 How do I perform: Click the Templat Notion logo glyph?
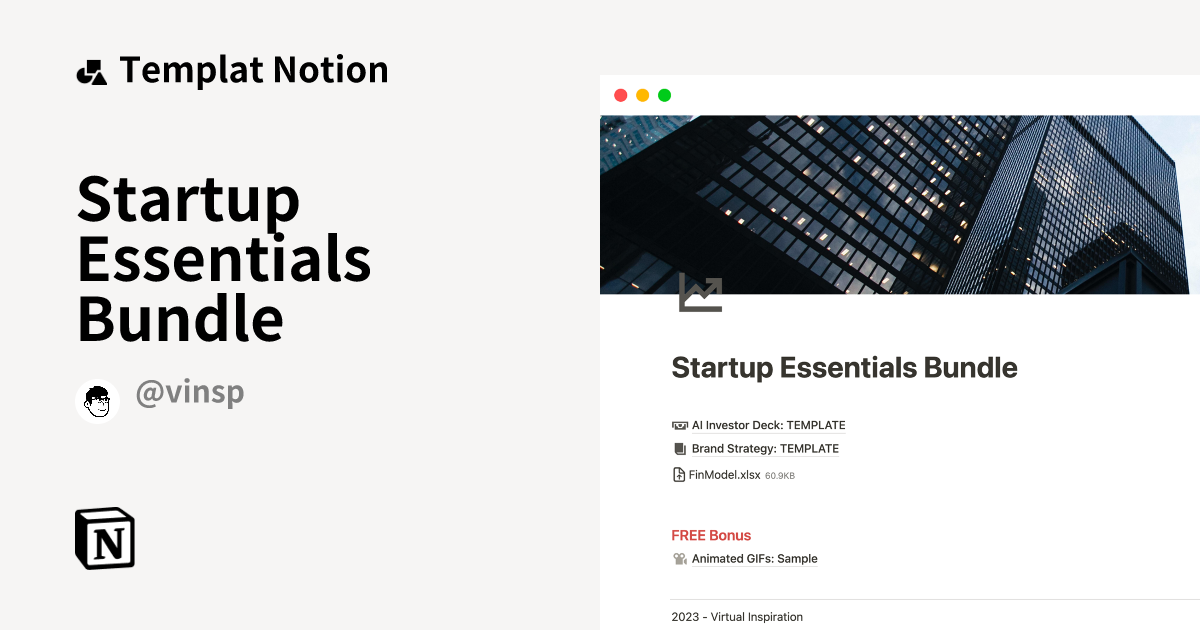tap(94, 69)
